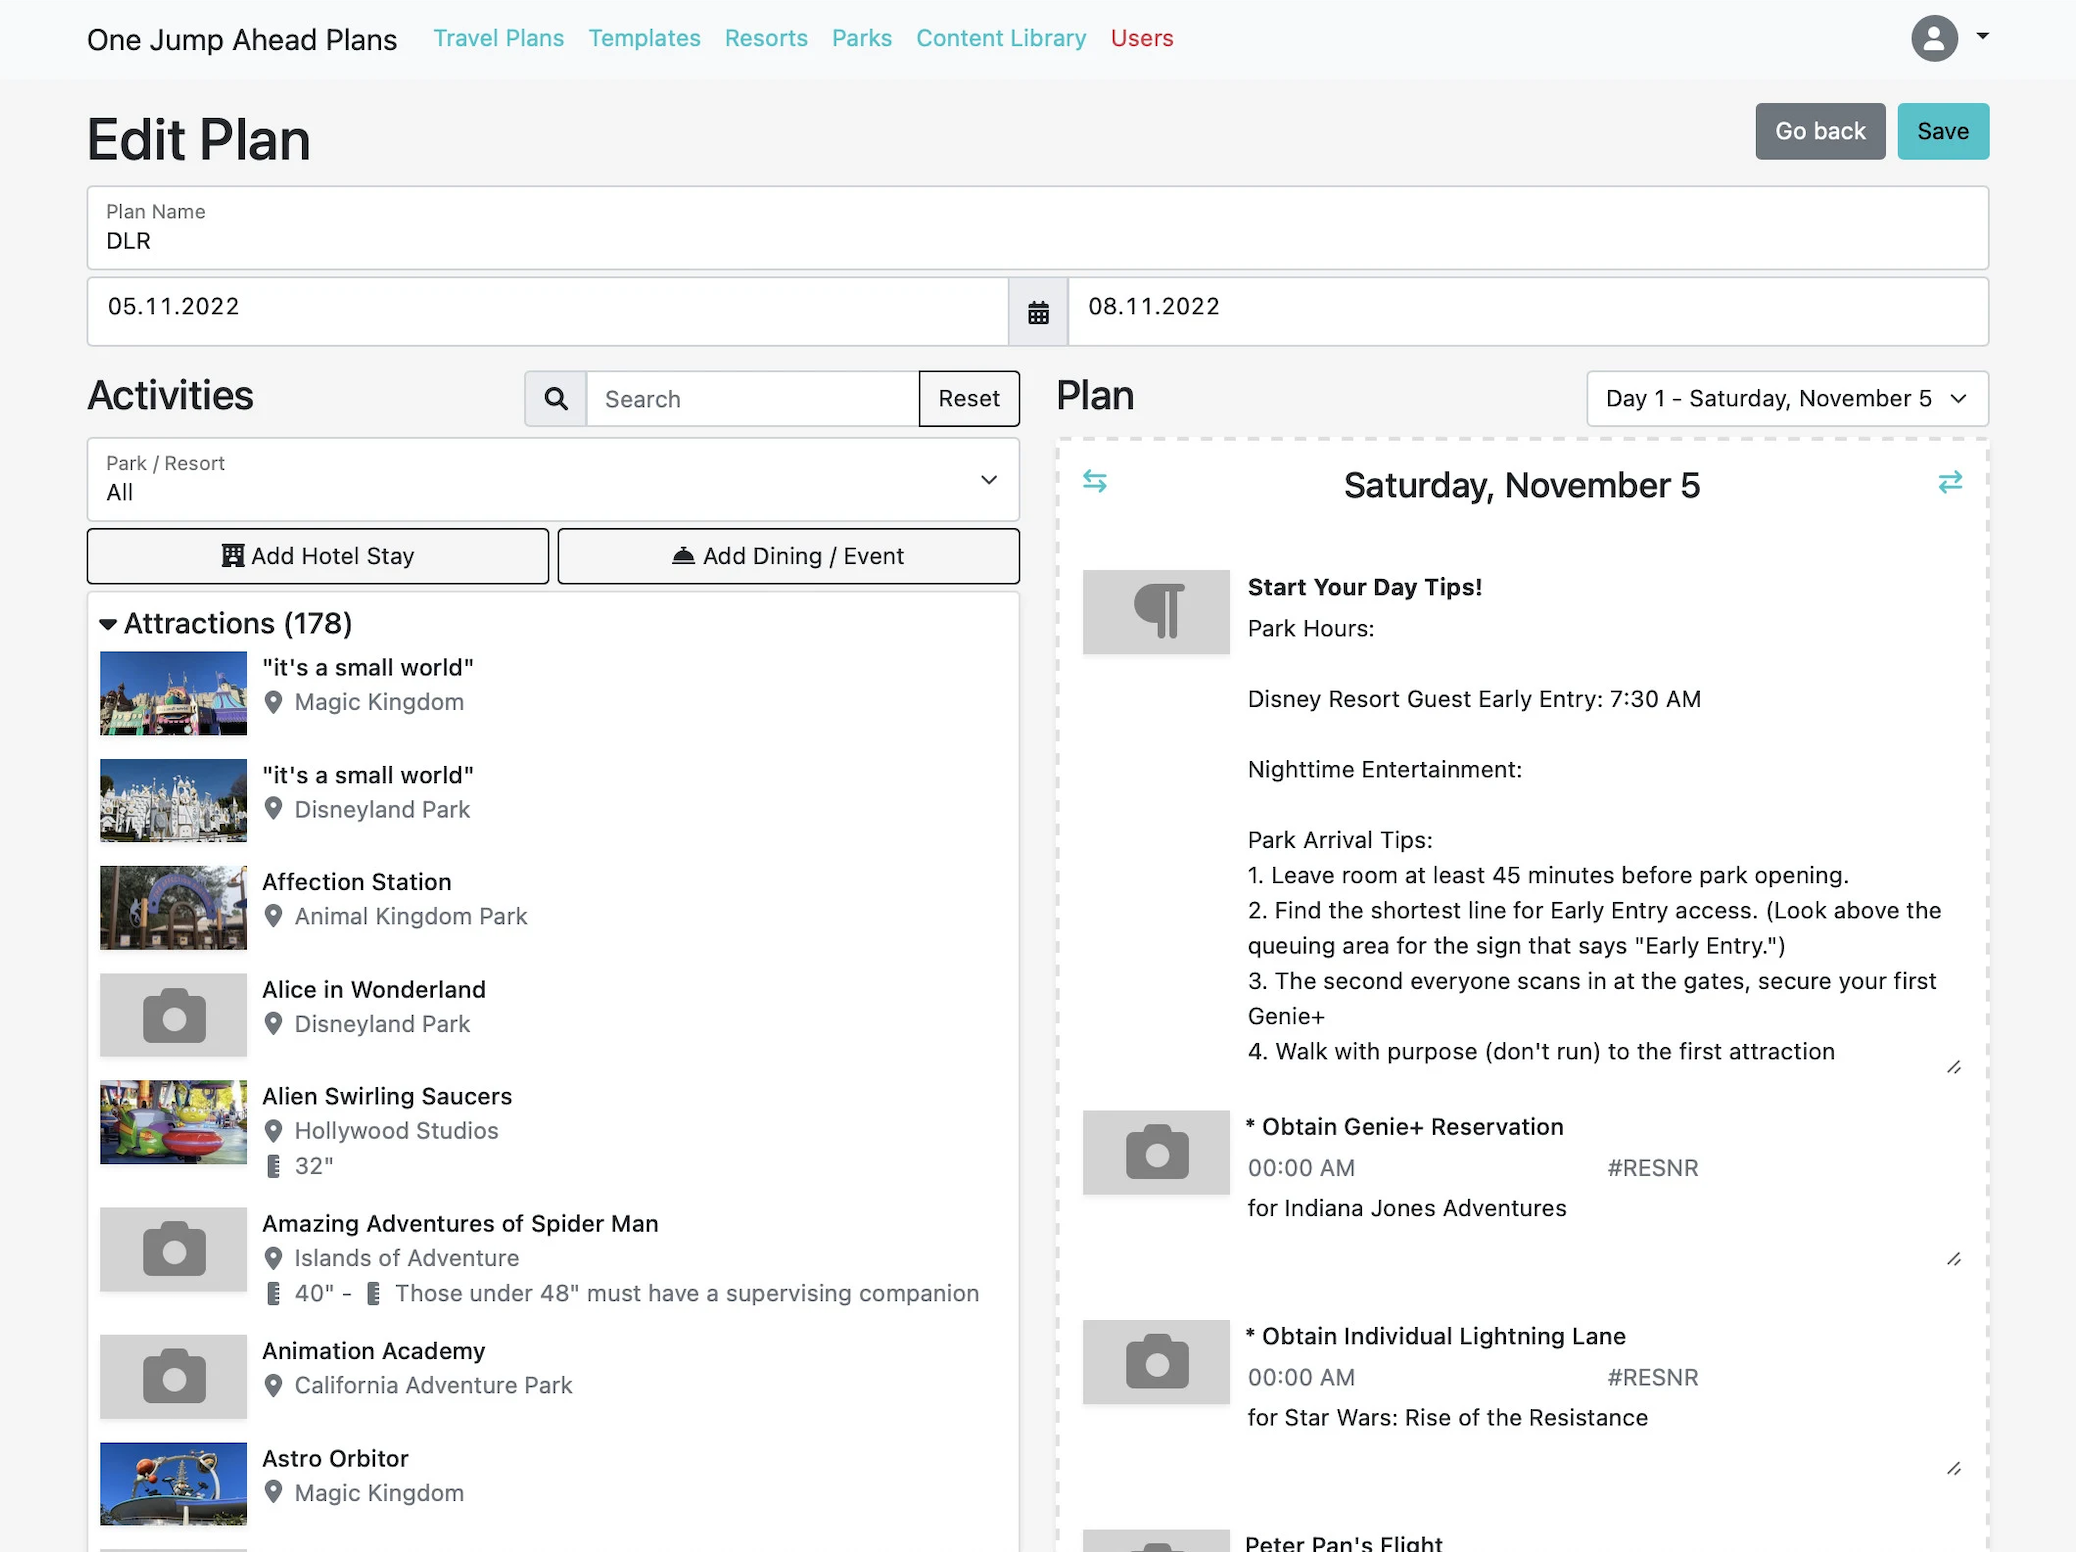Edit the Obtain Individual Lightning Lane entry
The width and height of the screenshot is (2076, 1552).
[x=1954, y=1469]
